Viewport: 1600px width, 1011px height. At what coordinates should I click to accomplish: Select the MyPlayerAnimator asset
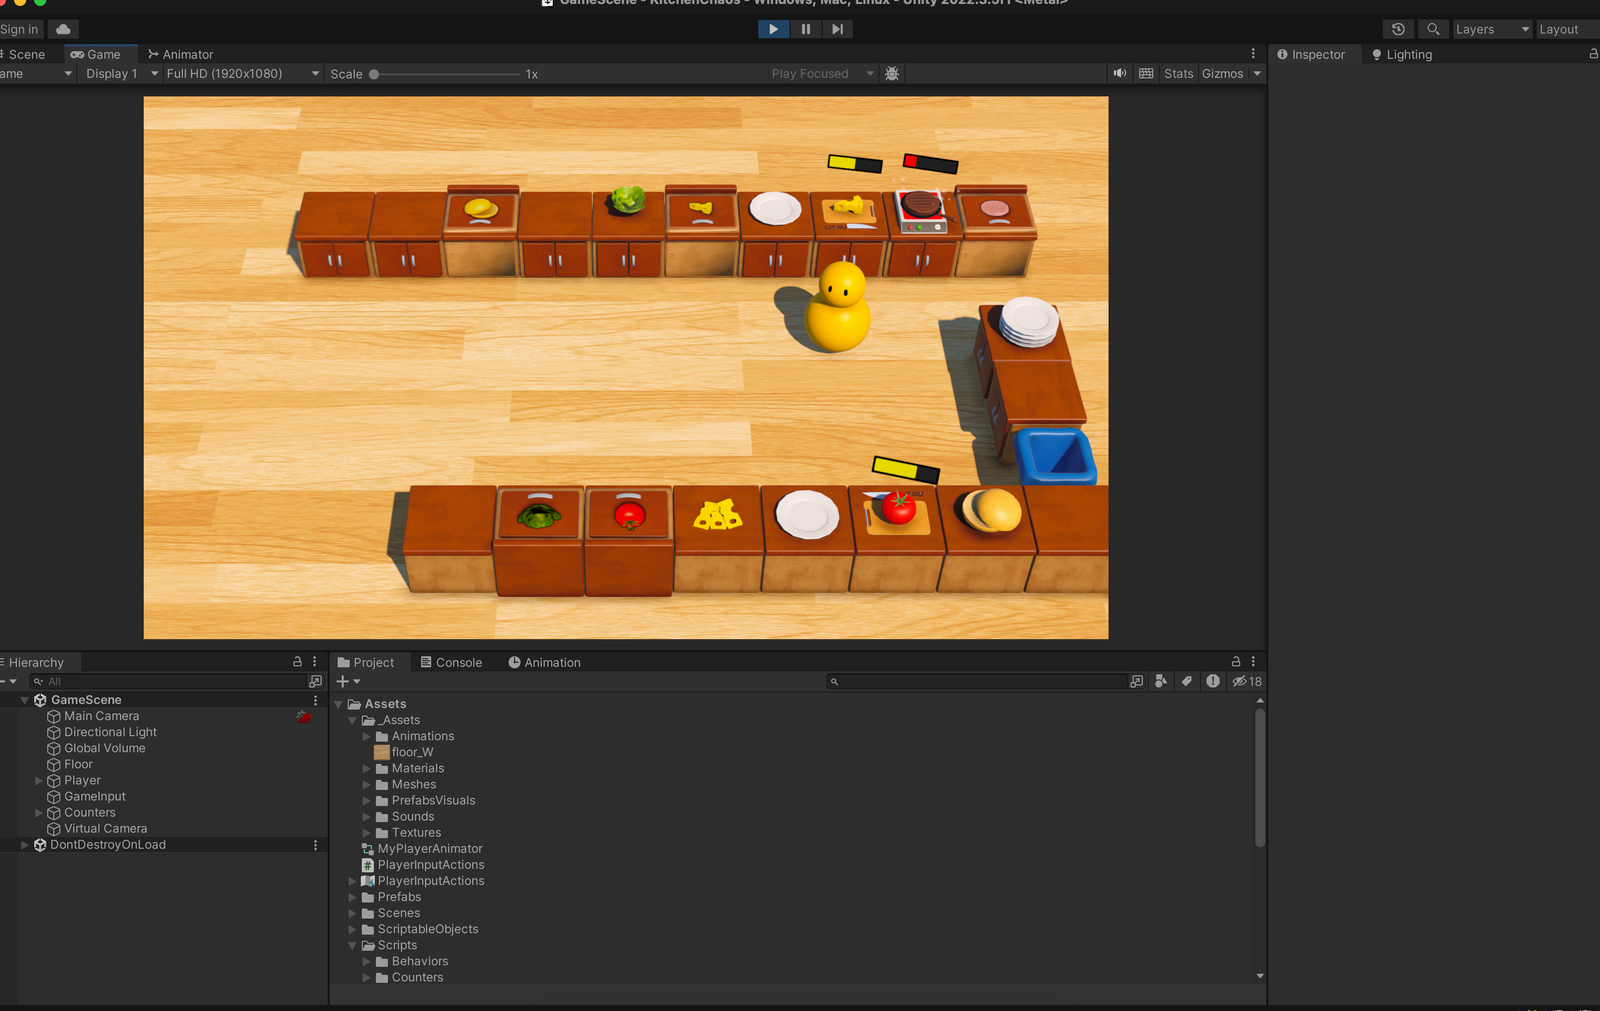421,849
